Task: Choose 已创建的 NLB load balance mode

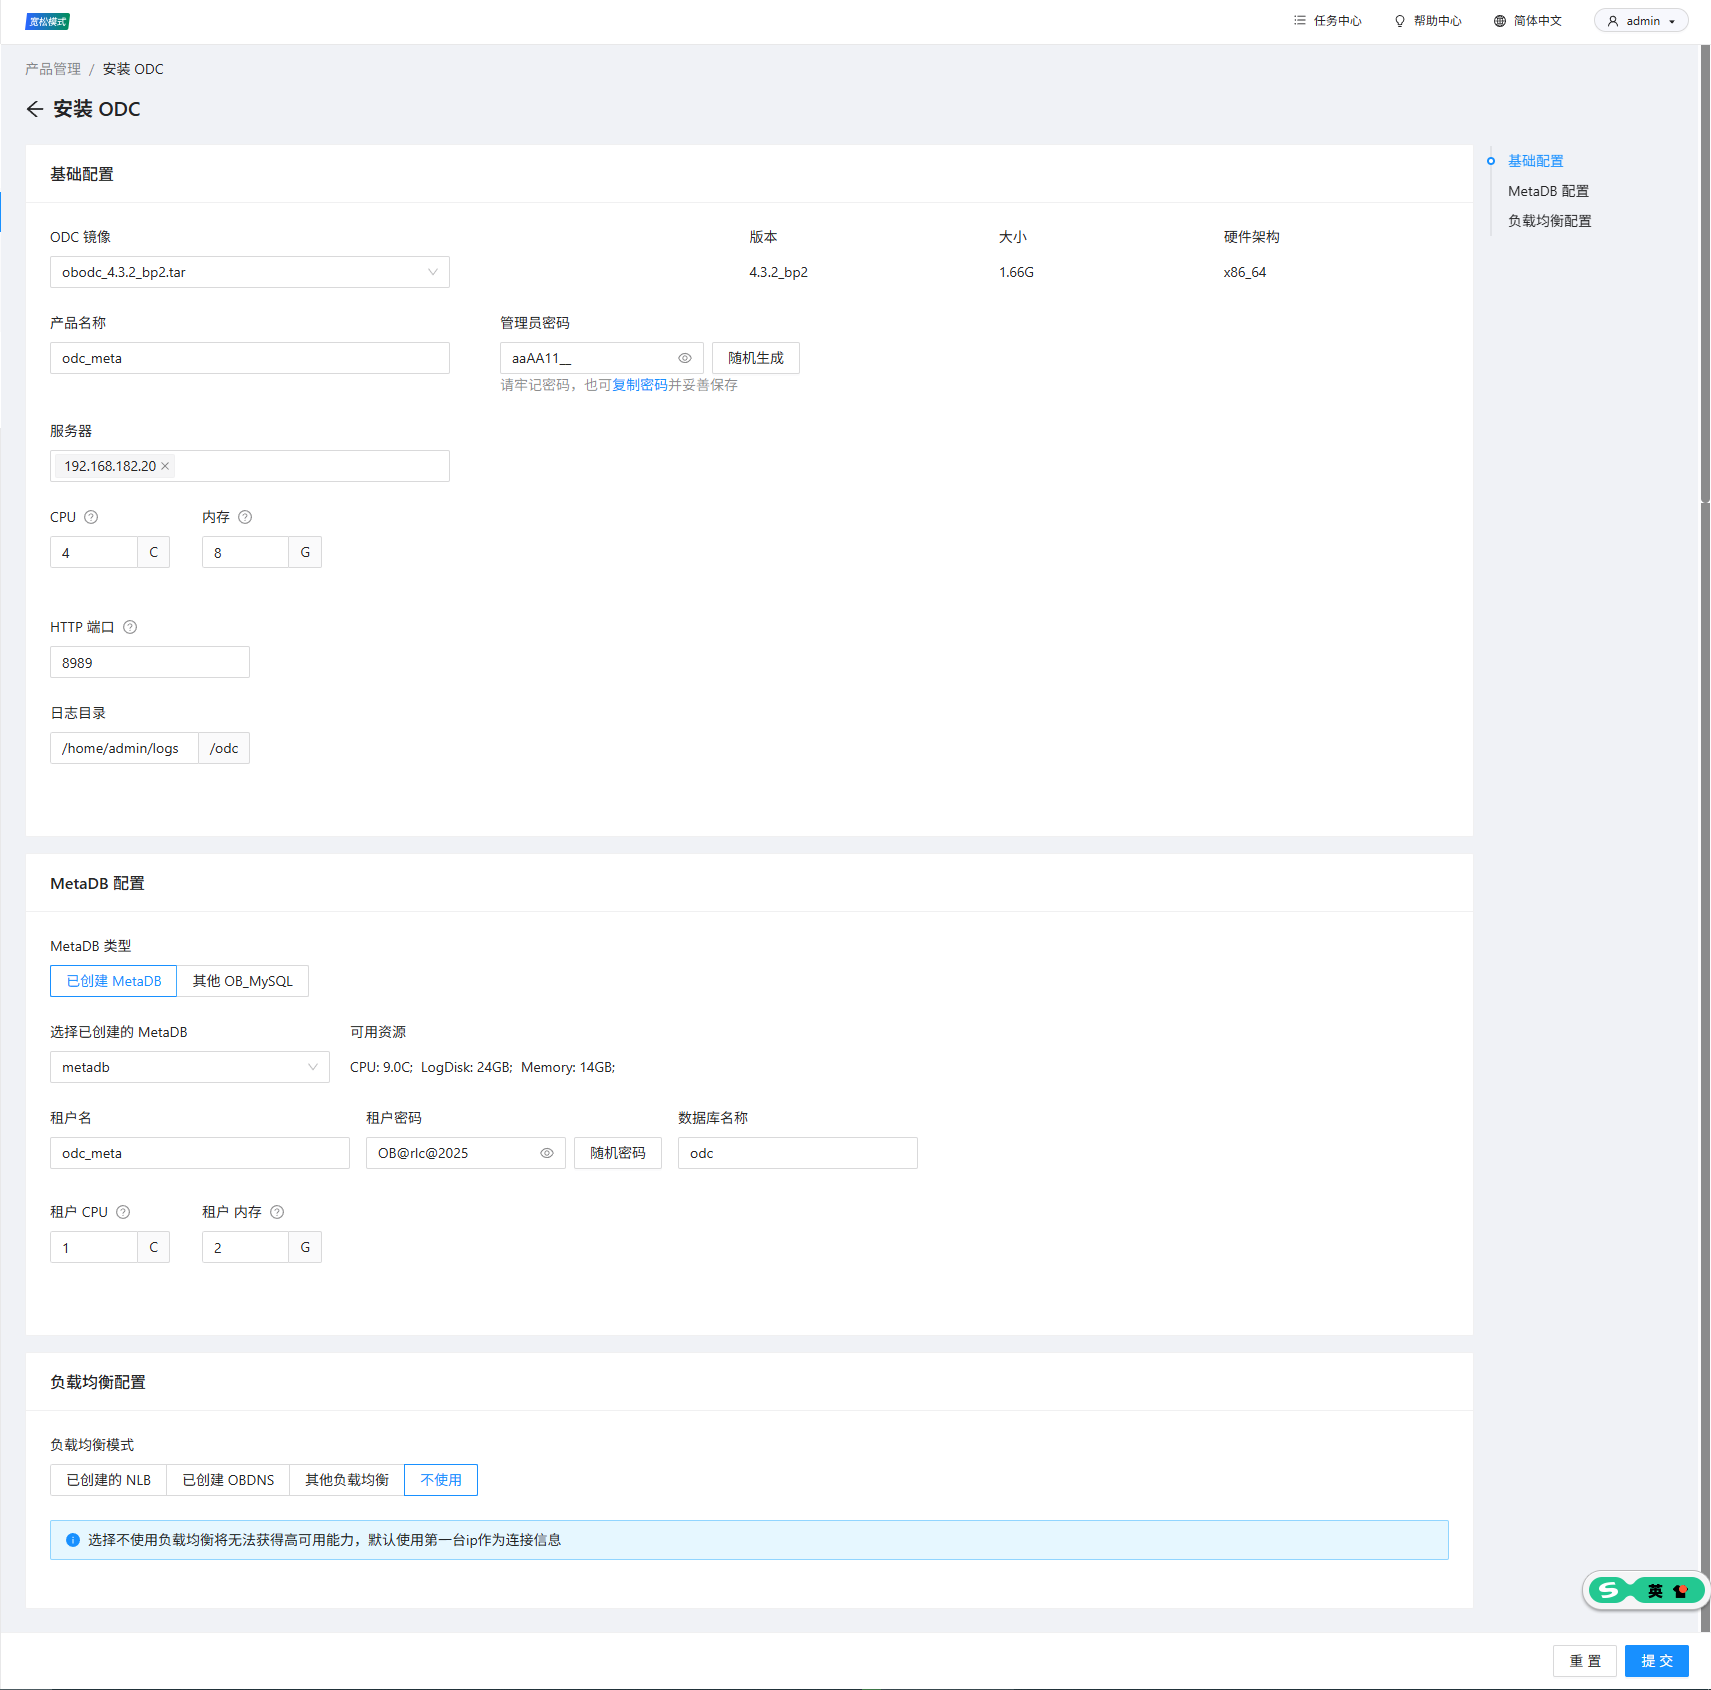Action: (x=108, y=1480)
